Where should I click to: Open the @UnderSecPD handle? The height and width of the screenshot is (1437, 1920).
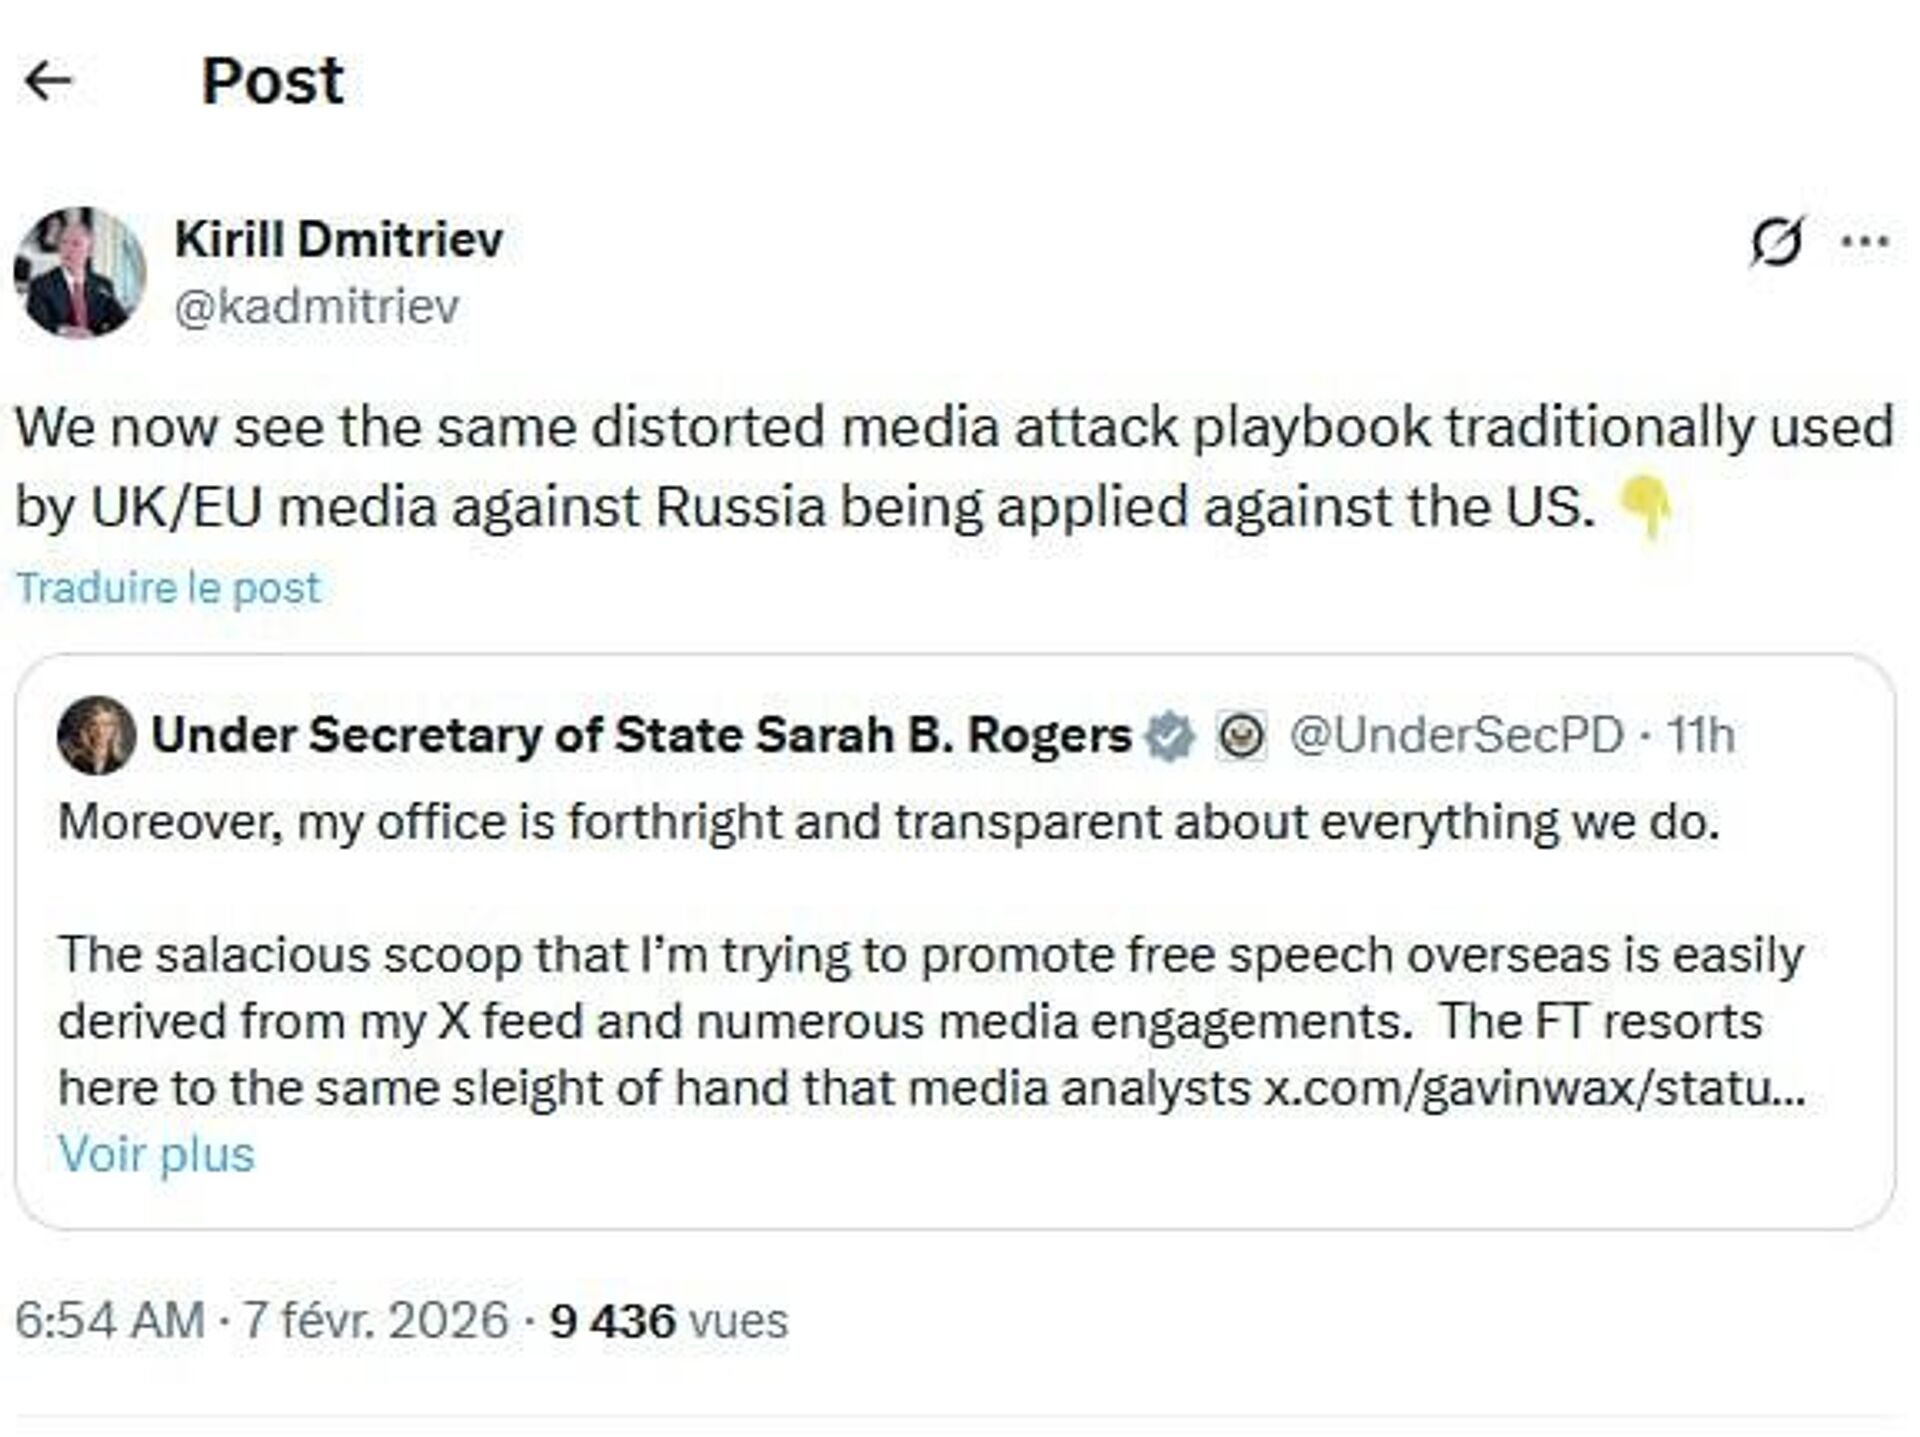(1455, 736)
